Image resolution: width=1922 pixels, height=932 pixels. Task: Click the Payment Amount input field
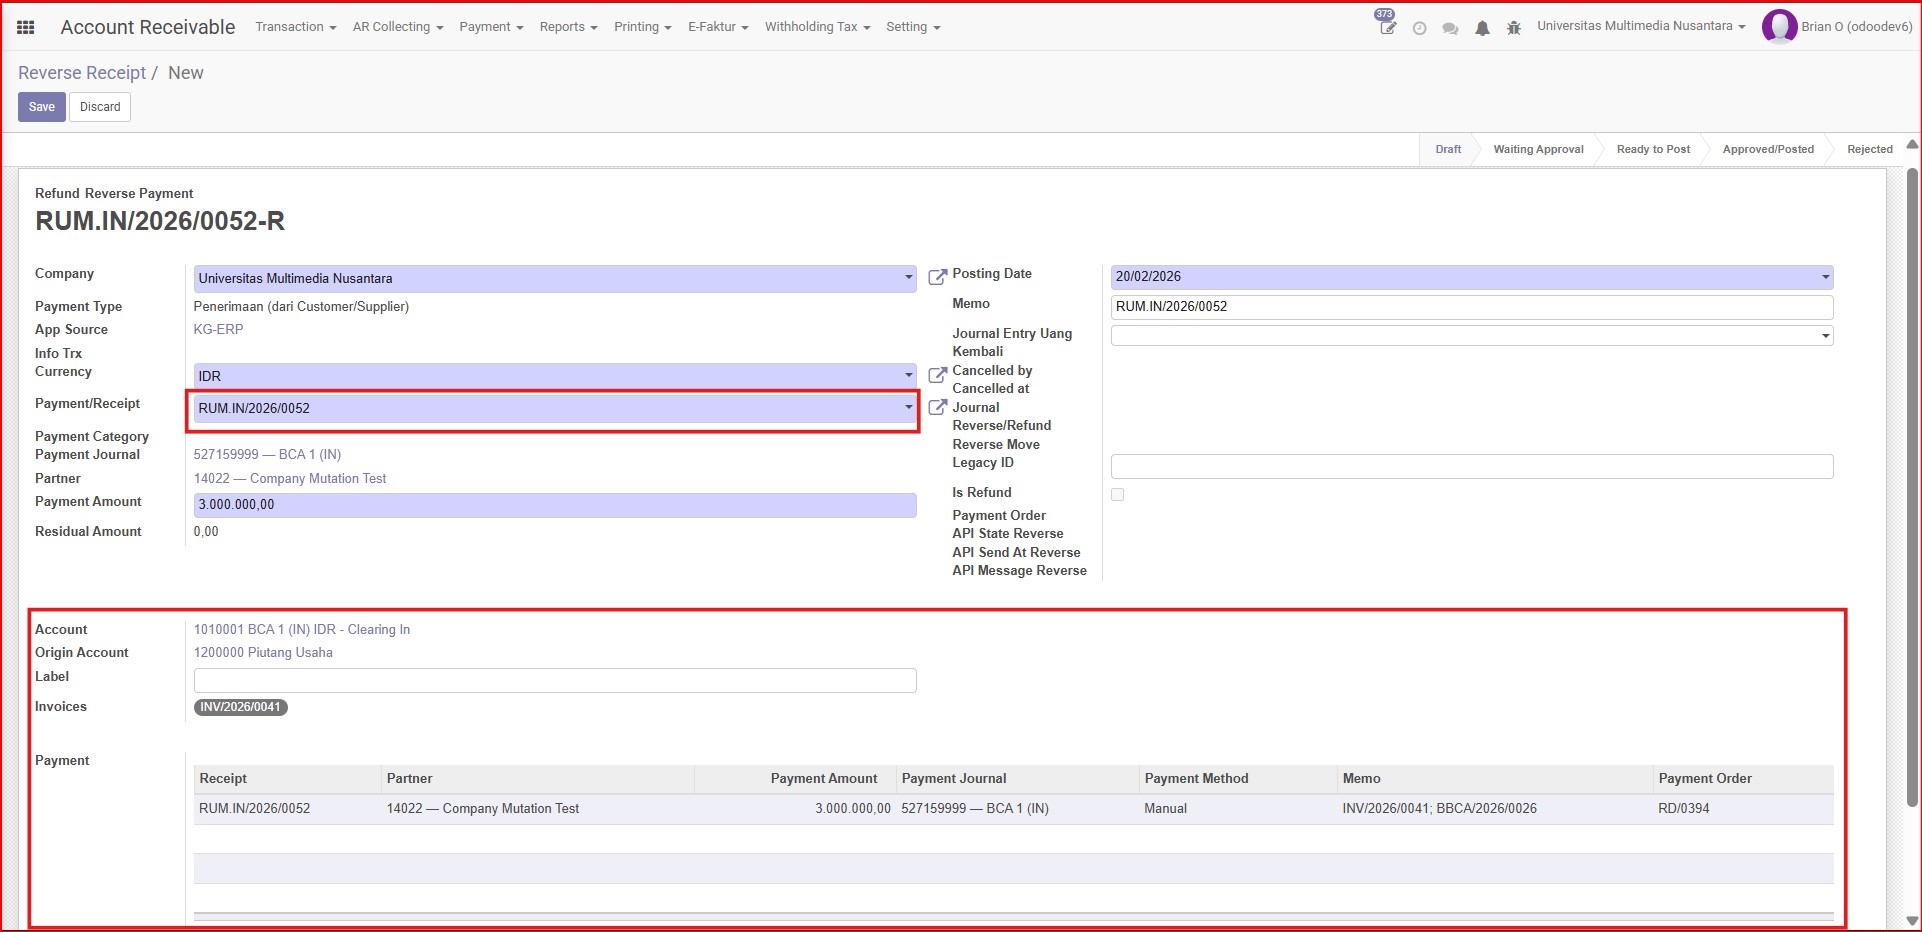[x=555, y=505]
